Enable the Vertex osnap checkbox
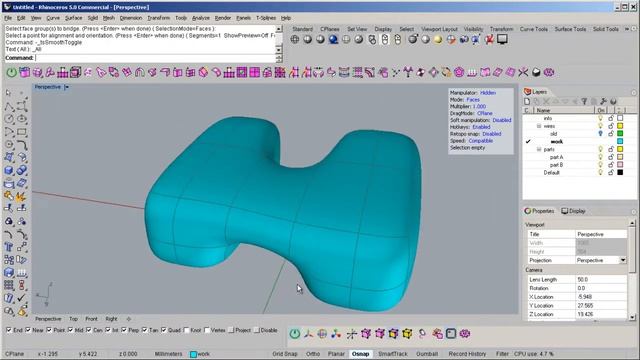Screen dimensions: 640x360 [207, 330]
